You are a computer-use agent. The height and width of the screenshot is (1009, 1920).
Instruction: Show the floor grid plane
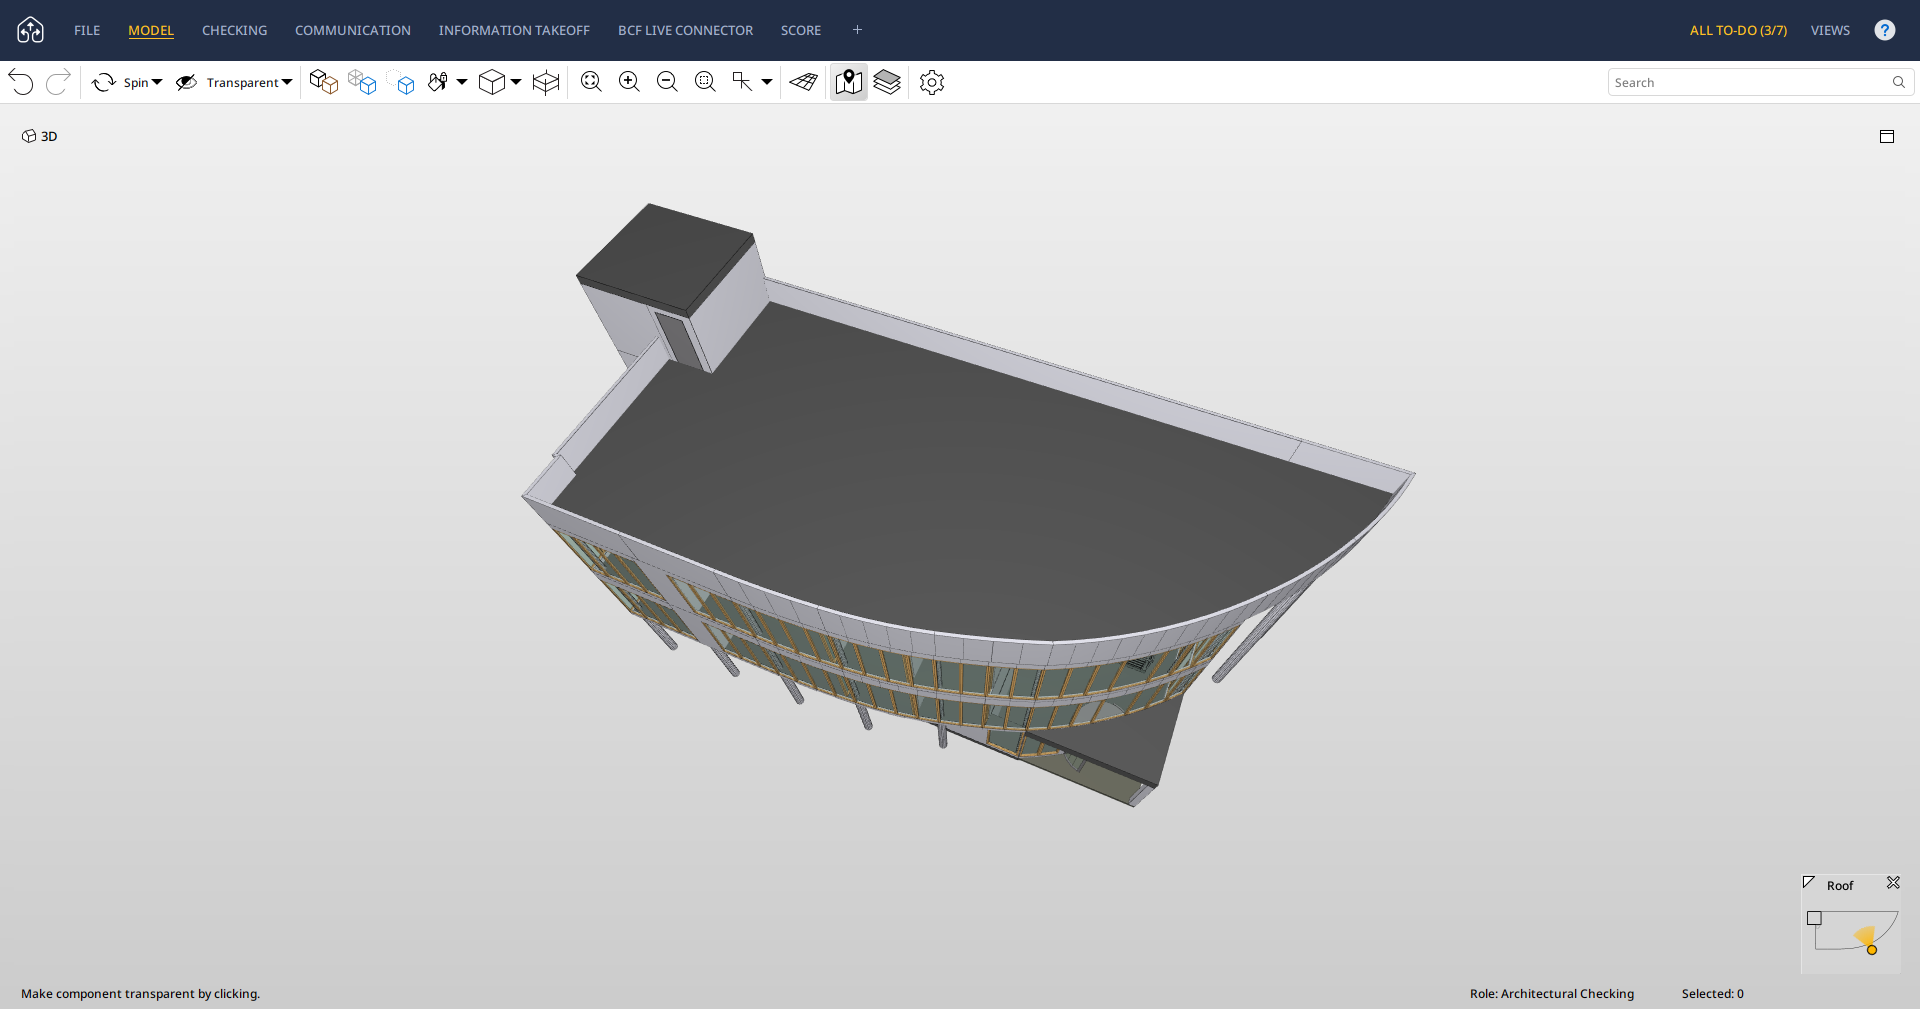[803, 82]
